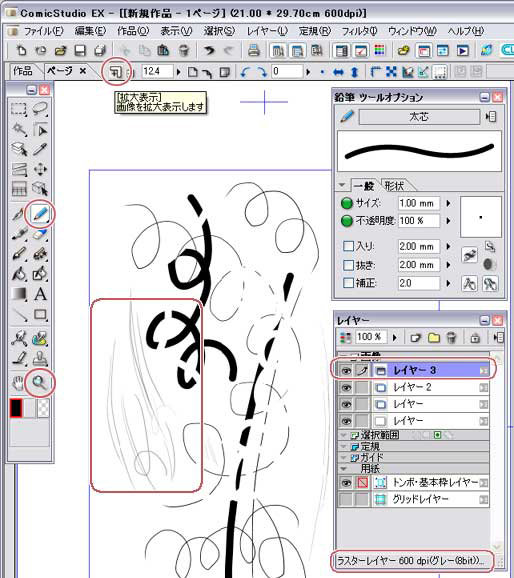Open the 編集(E) menu
This screenshot has height=578, width=514.
coord(90,31)
